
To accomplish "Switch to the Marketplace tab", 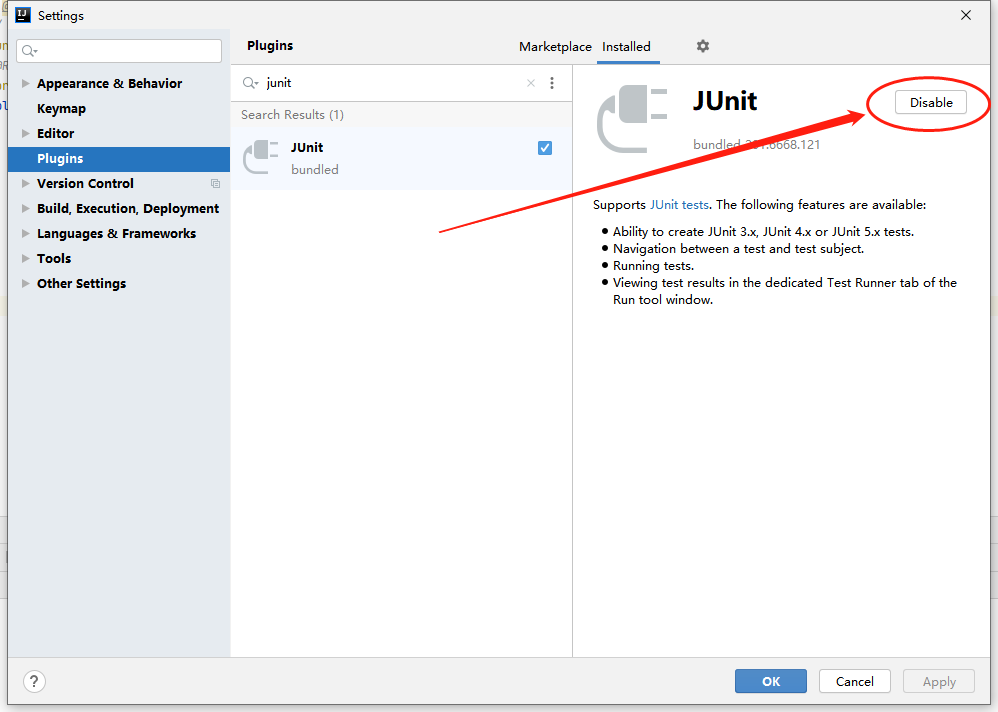I will 555,46.
